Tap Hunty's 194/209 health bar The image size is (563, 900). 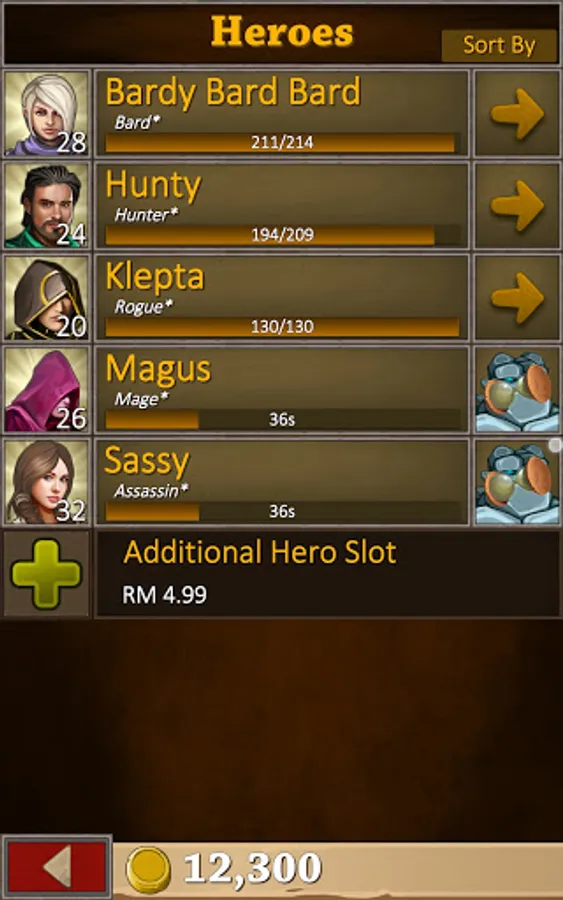point(282,234)
